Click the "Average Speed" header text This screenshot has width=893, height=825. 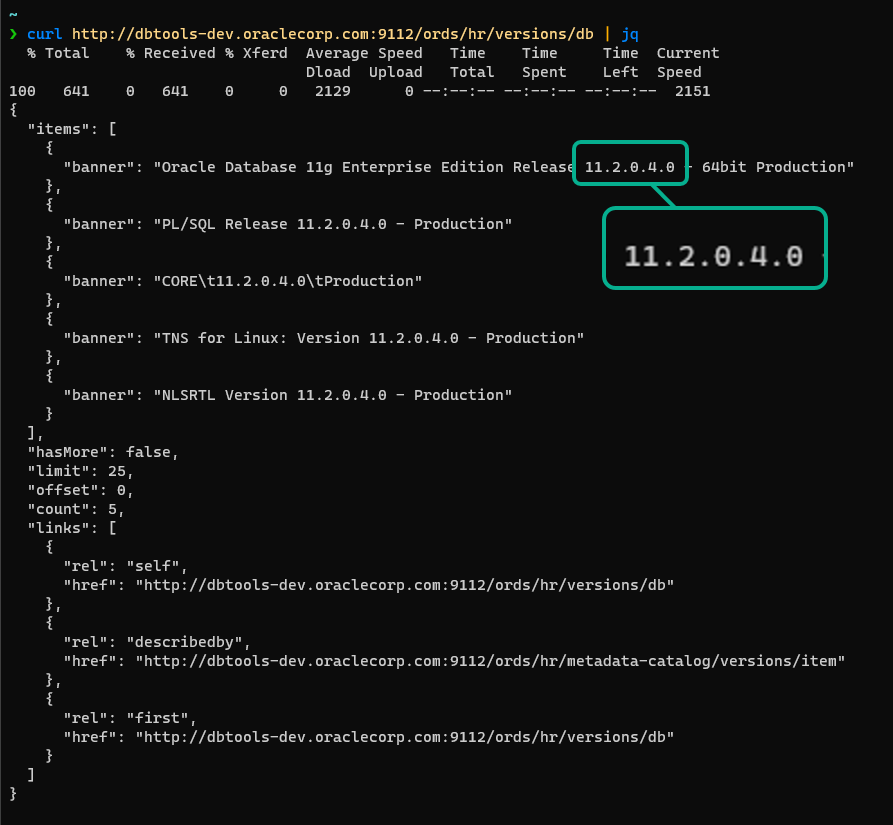364,54
